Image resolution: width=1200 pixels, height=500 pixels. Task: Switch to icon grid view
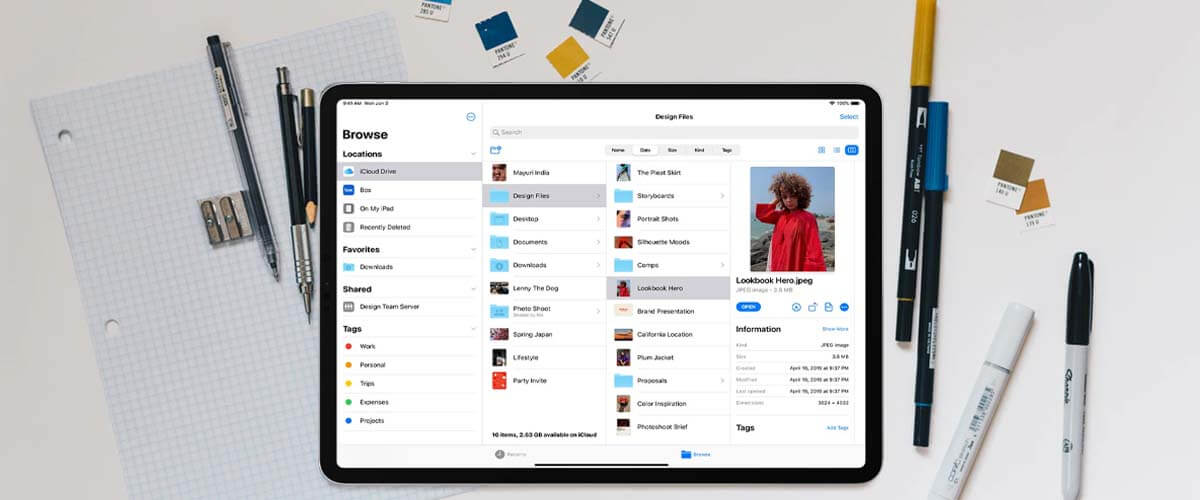[x=821, y=150]
